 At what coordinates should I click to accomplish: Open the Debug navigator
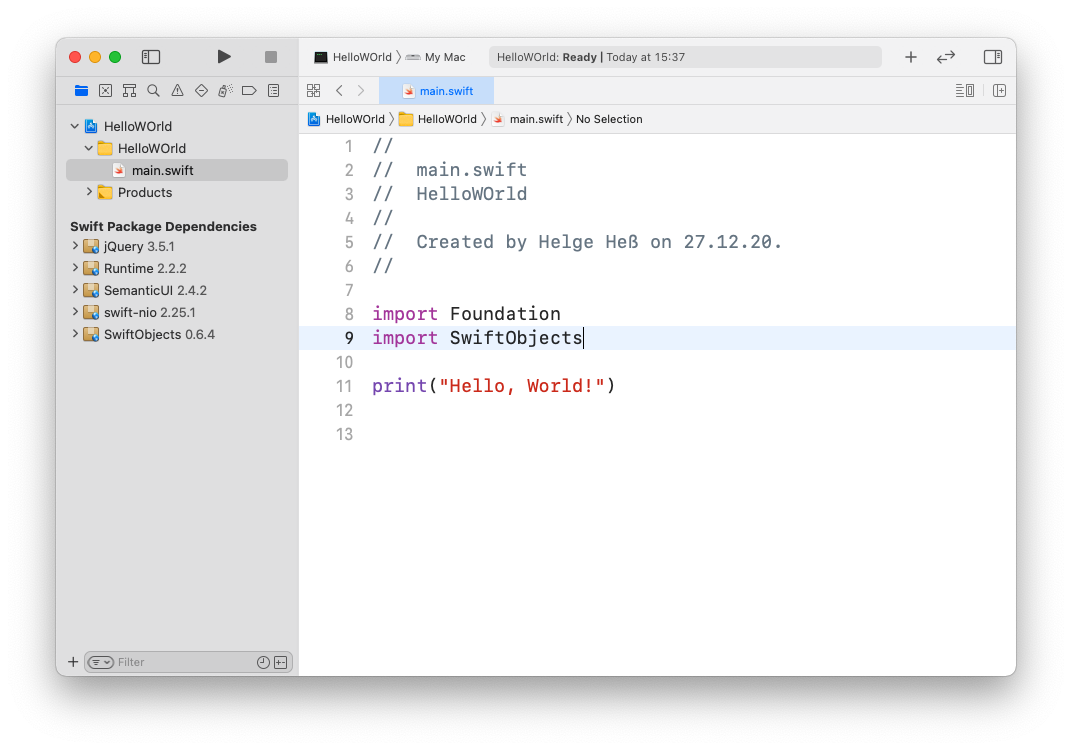tap(225, 90)
